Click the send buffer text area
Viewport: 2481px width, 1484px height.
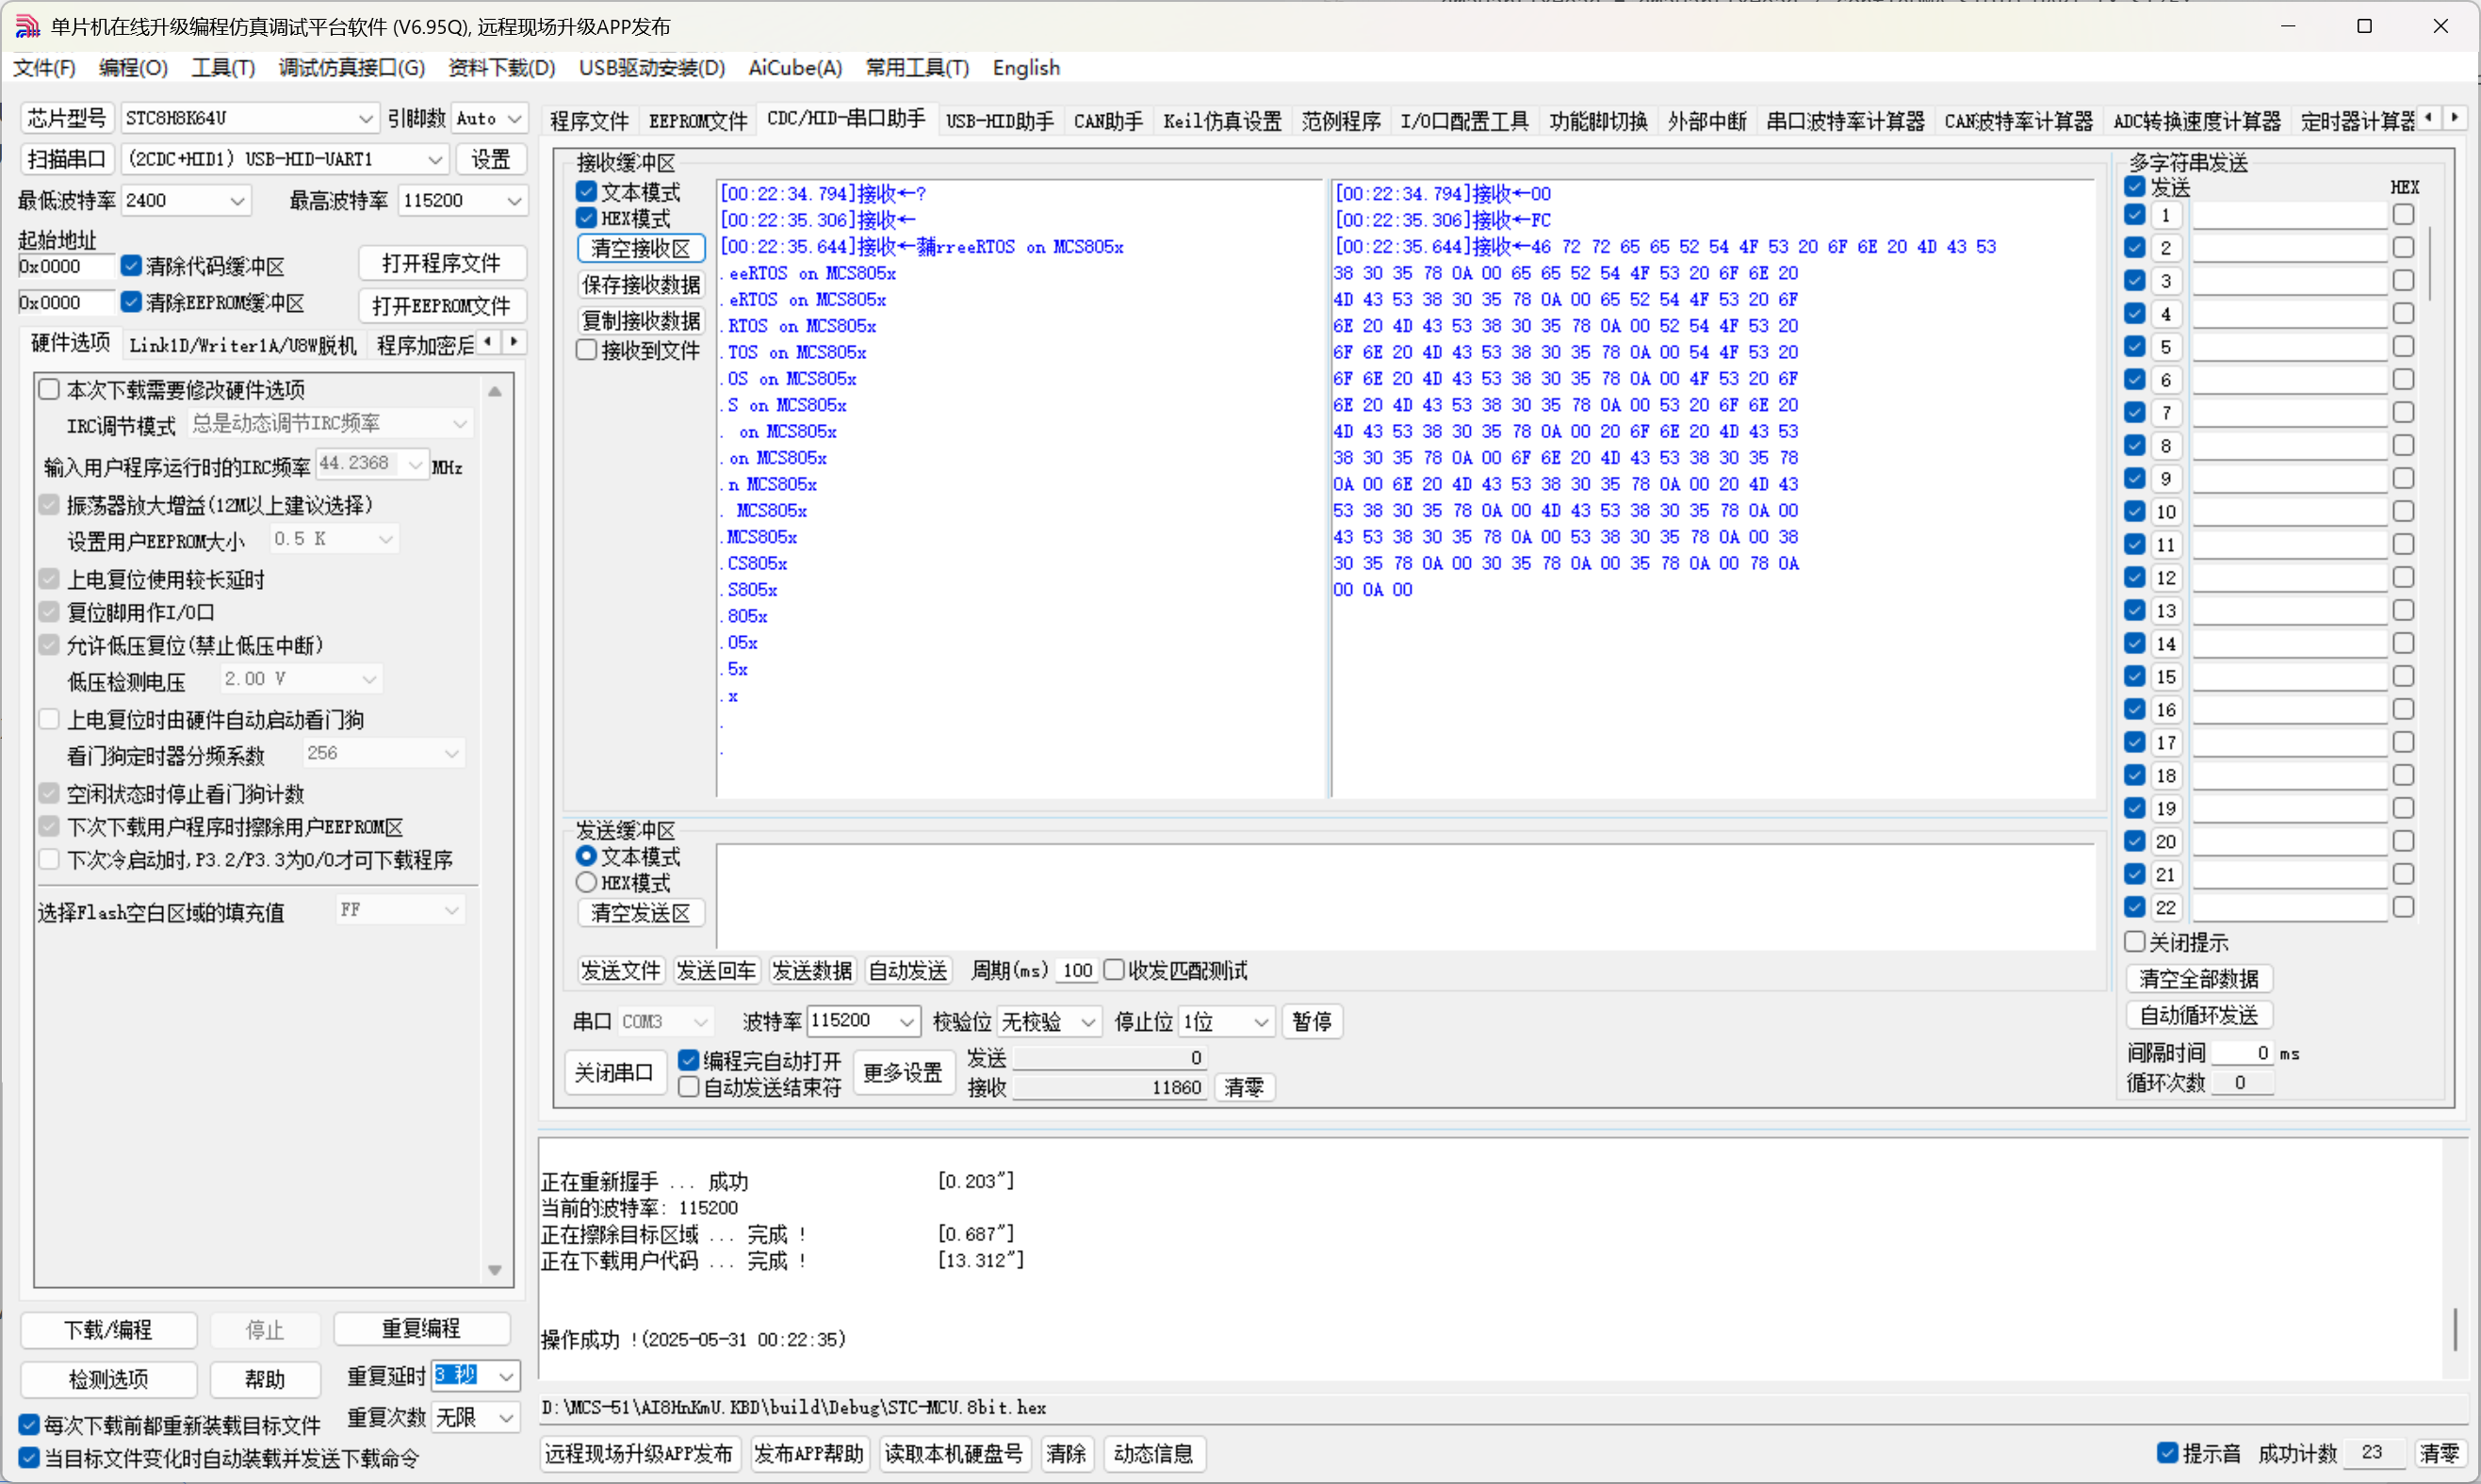(x=1404, y=897)
